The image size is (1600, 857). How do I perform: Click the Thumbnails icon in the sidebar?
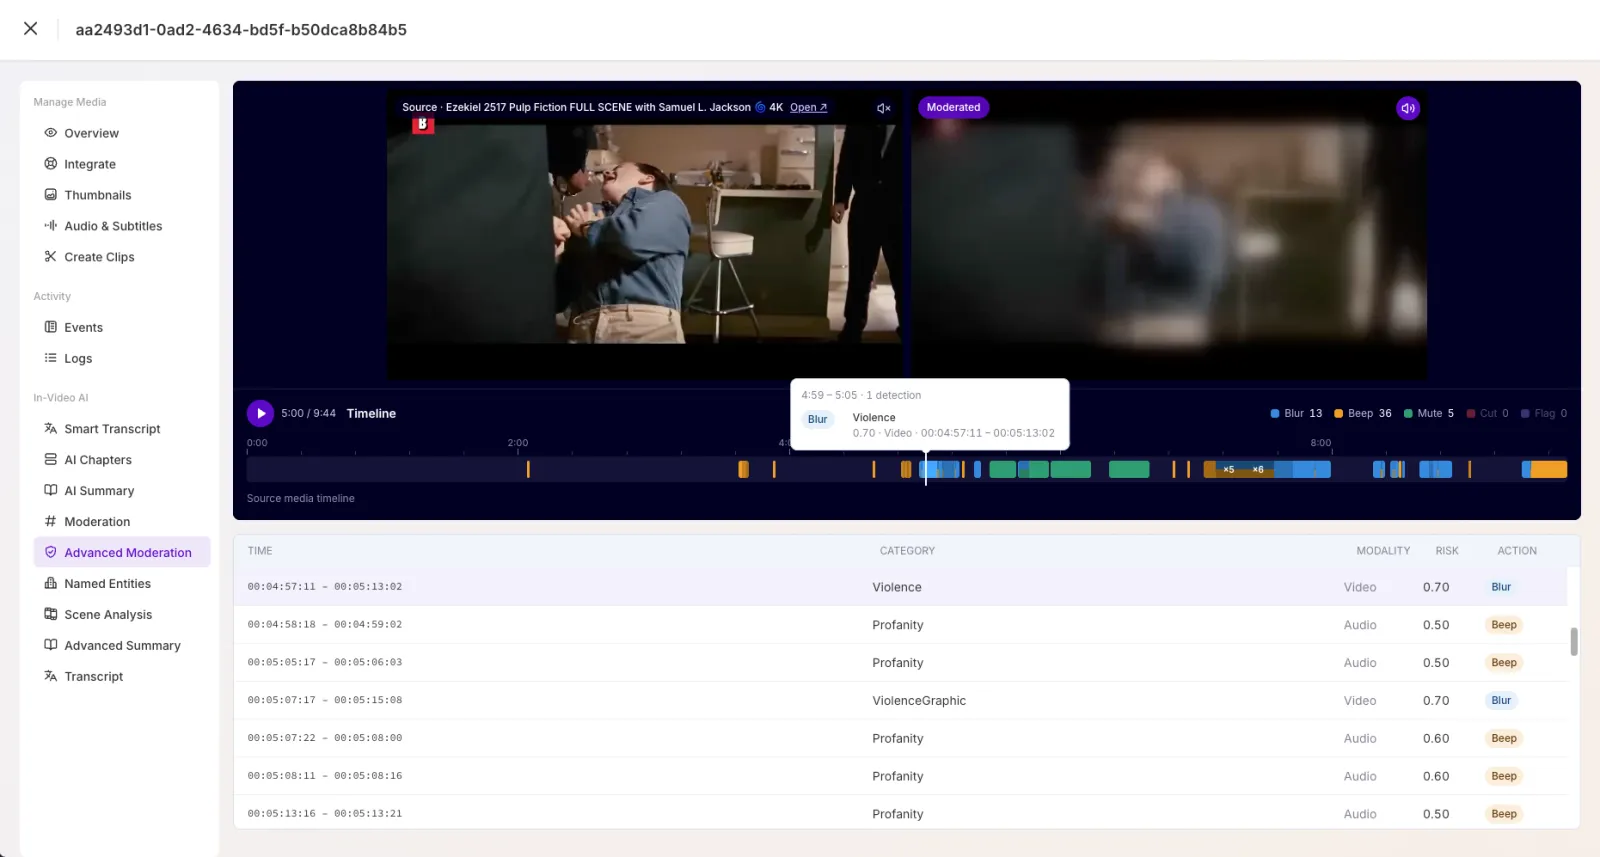coord(50,194)
